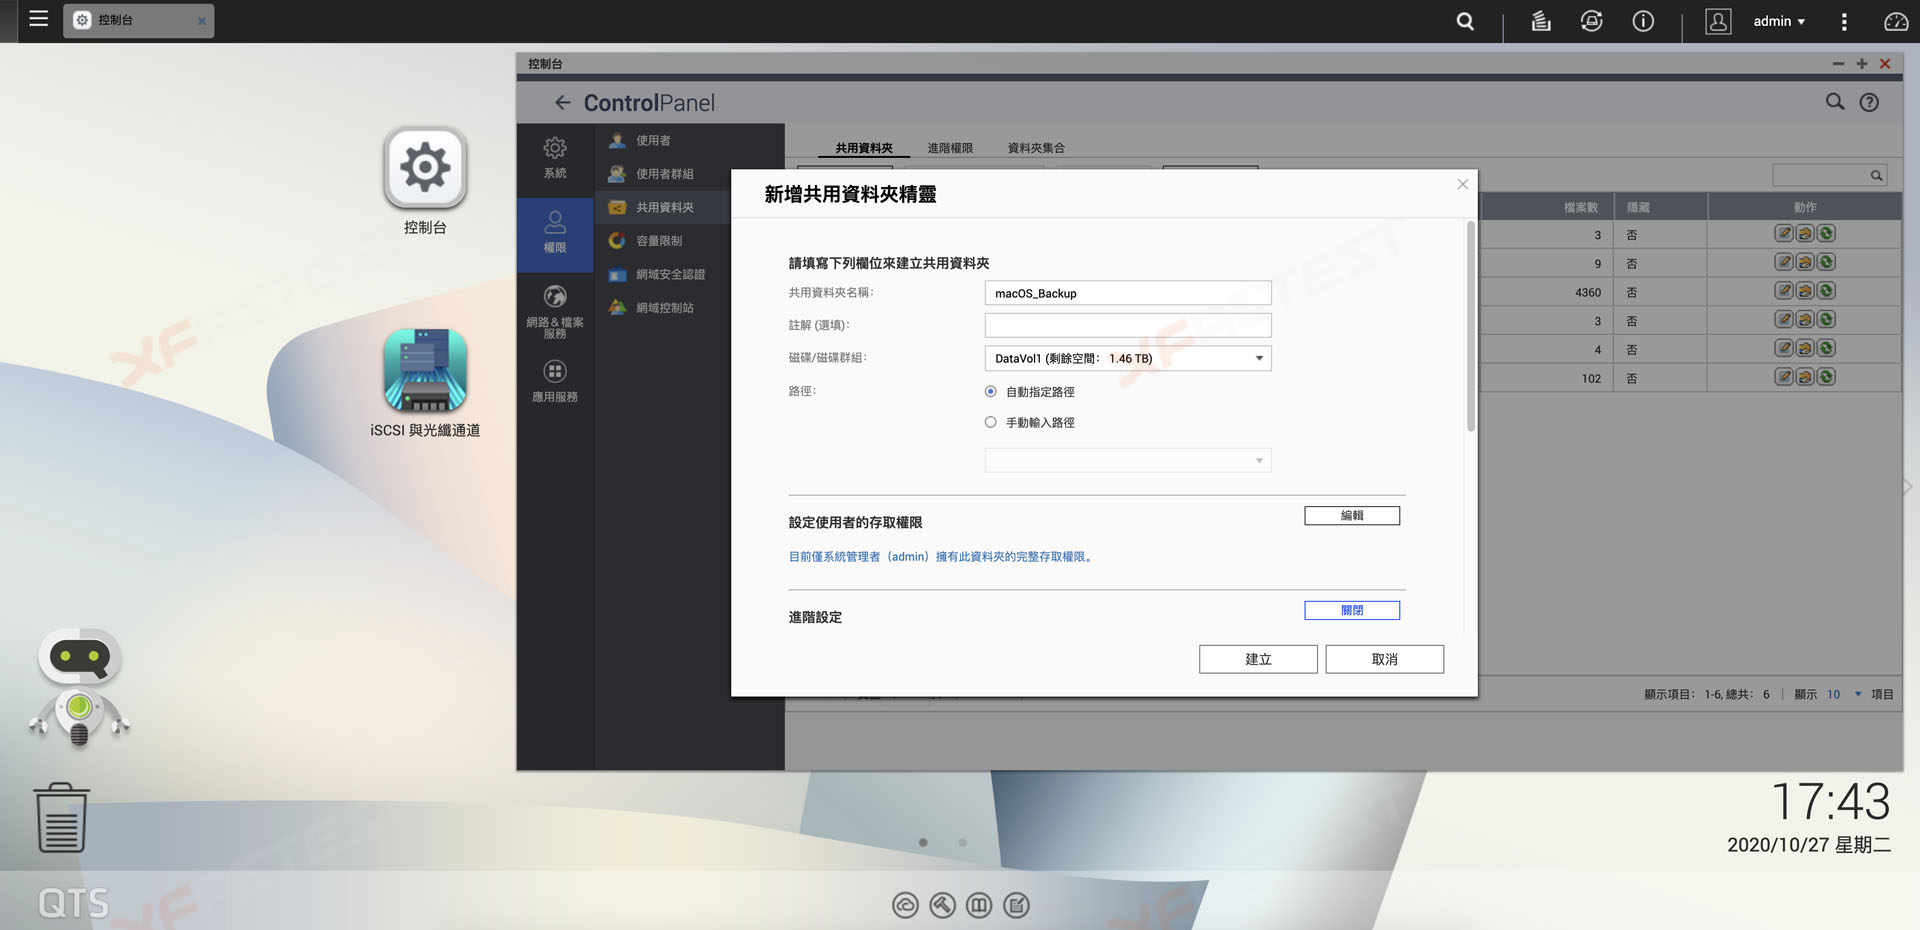Click the 取消 button
This screenshot has width=1920, height=930.
point(1385,659)
